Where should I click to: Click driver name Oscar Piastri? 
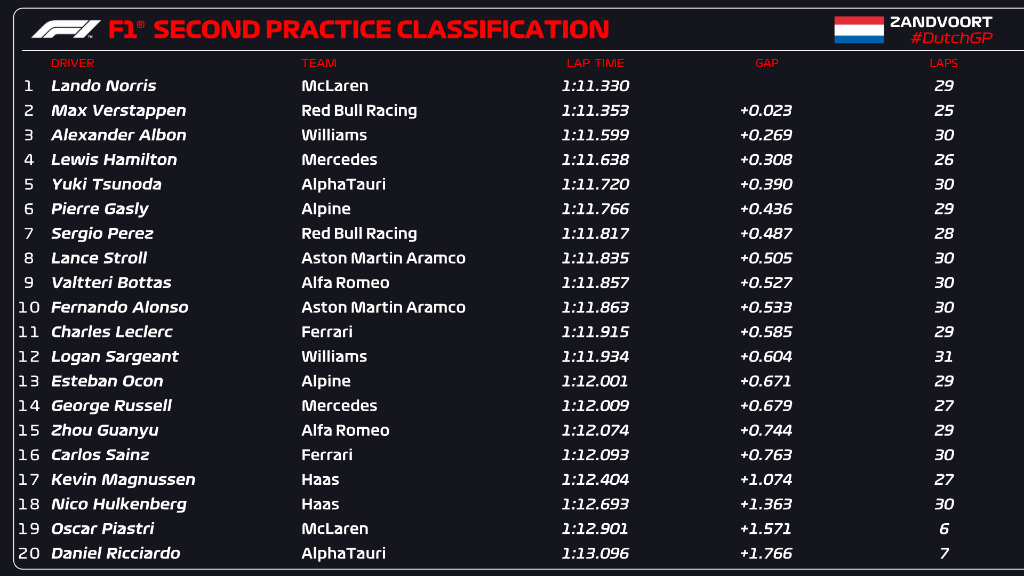point(103,528)
